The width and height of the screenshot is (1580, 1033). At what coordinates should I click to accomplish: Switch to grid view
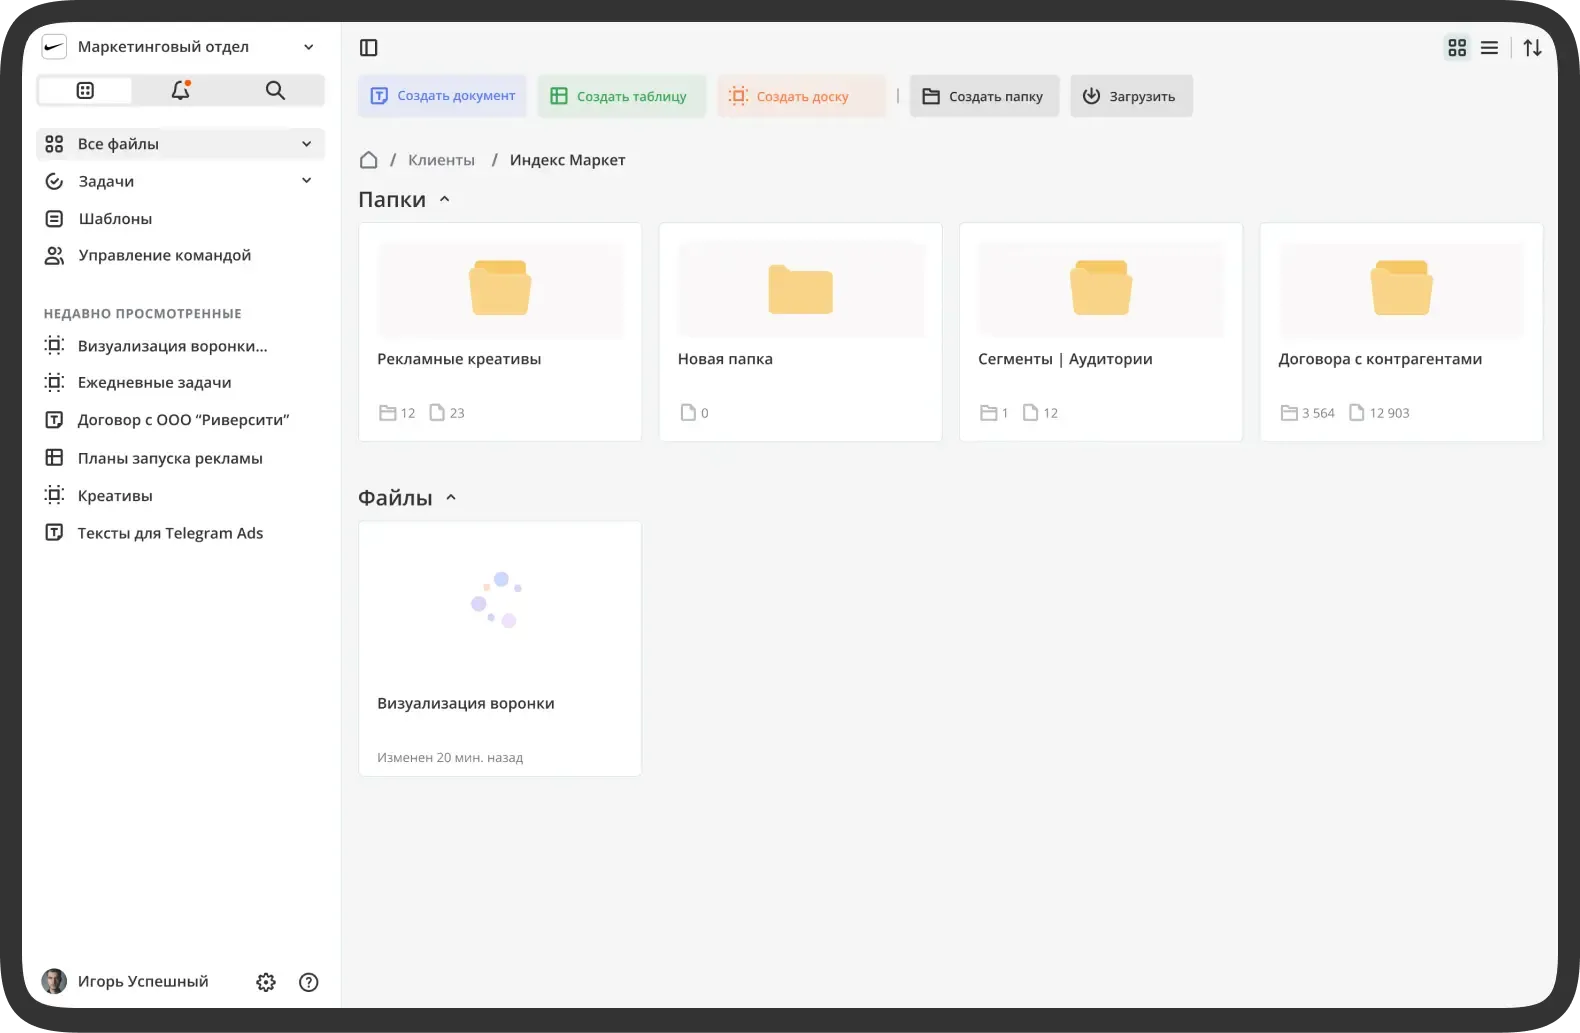point(1457,48)
